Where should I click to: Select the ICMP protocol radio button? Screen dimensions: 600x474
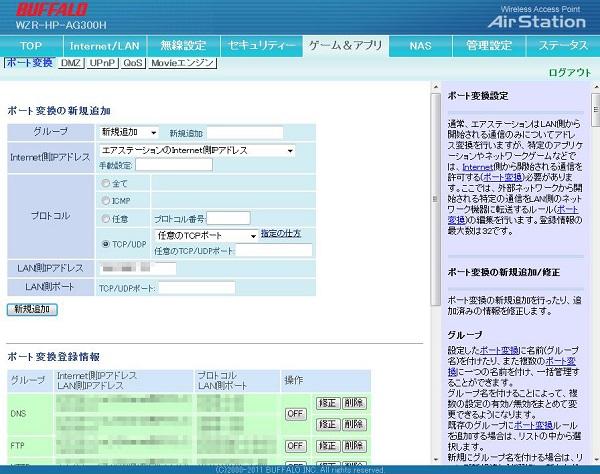click(x=106, y=201)
